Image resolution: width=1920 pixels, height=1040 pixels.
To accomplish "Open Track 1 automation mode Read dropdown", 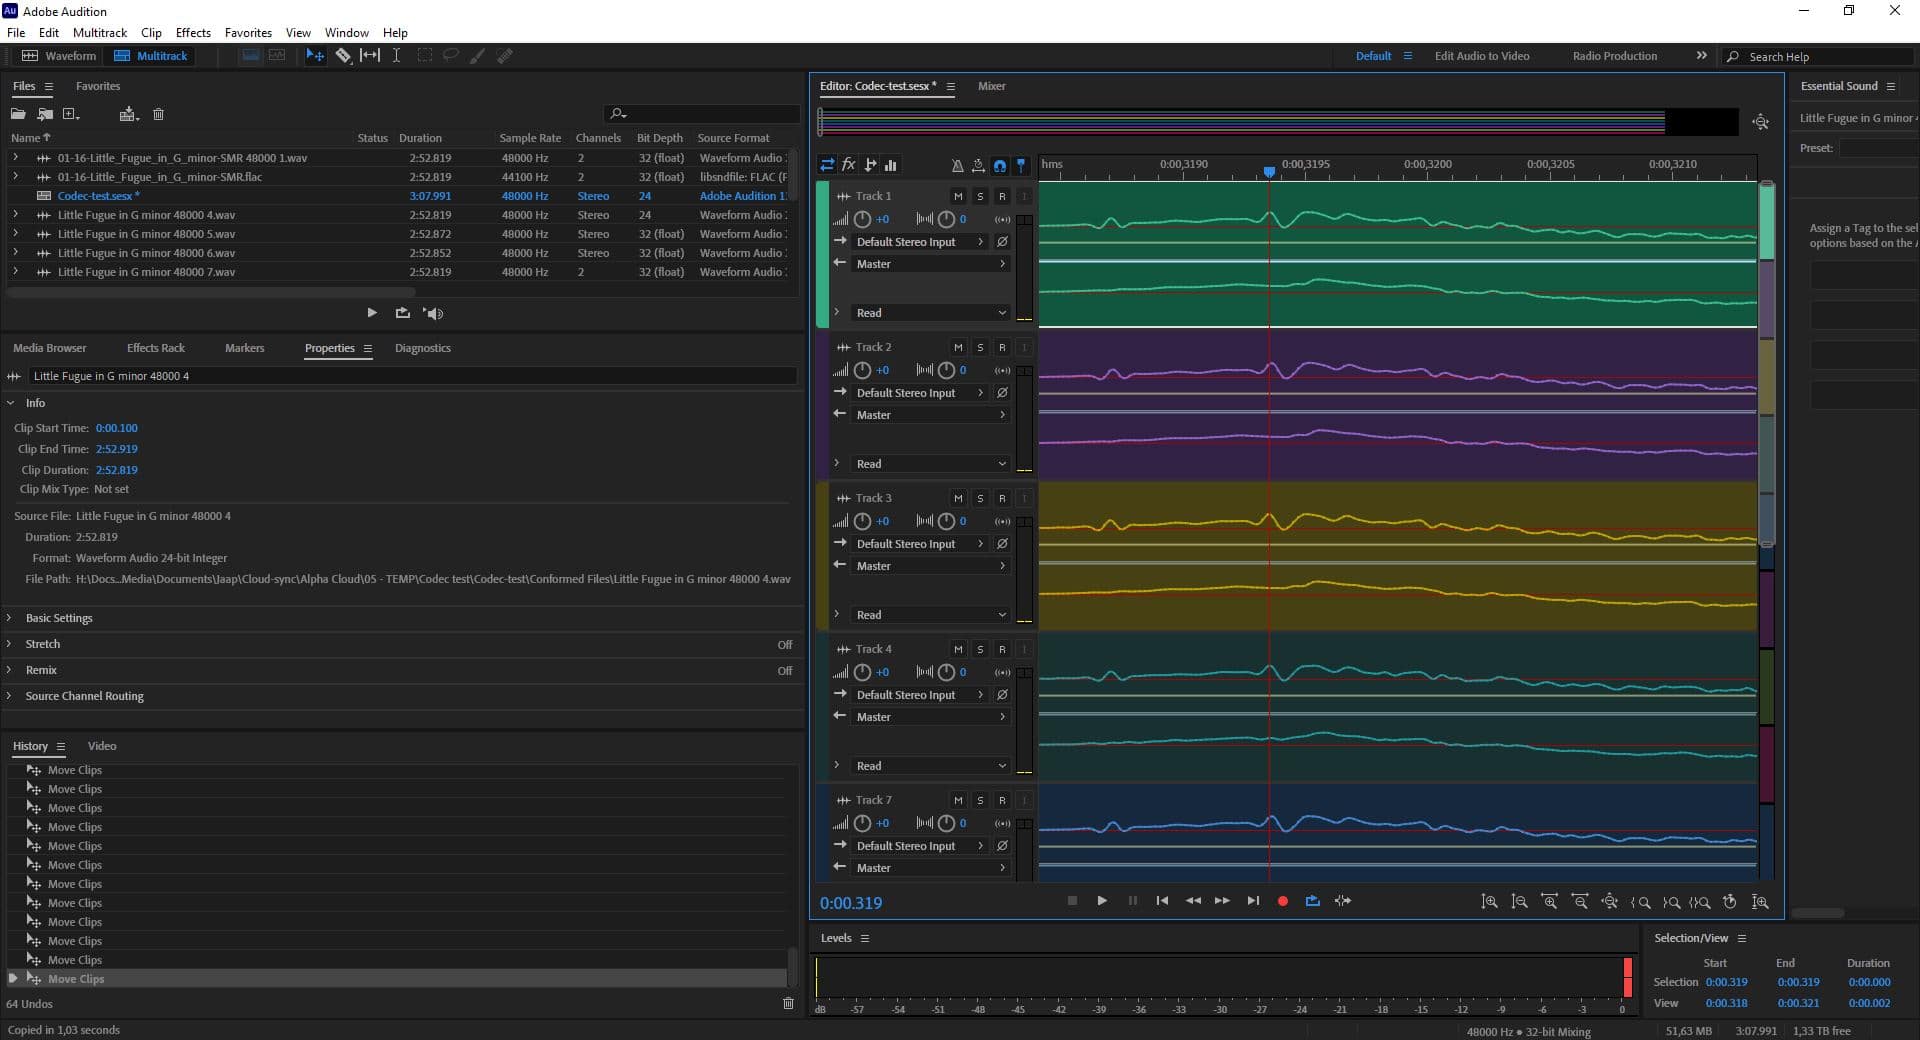I will click(x=930, y=313).
